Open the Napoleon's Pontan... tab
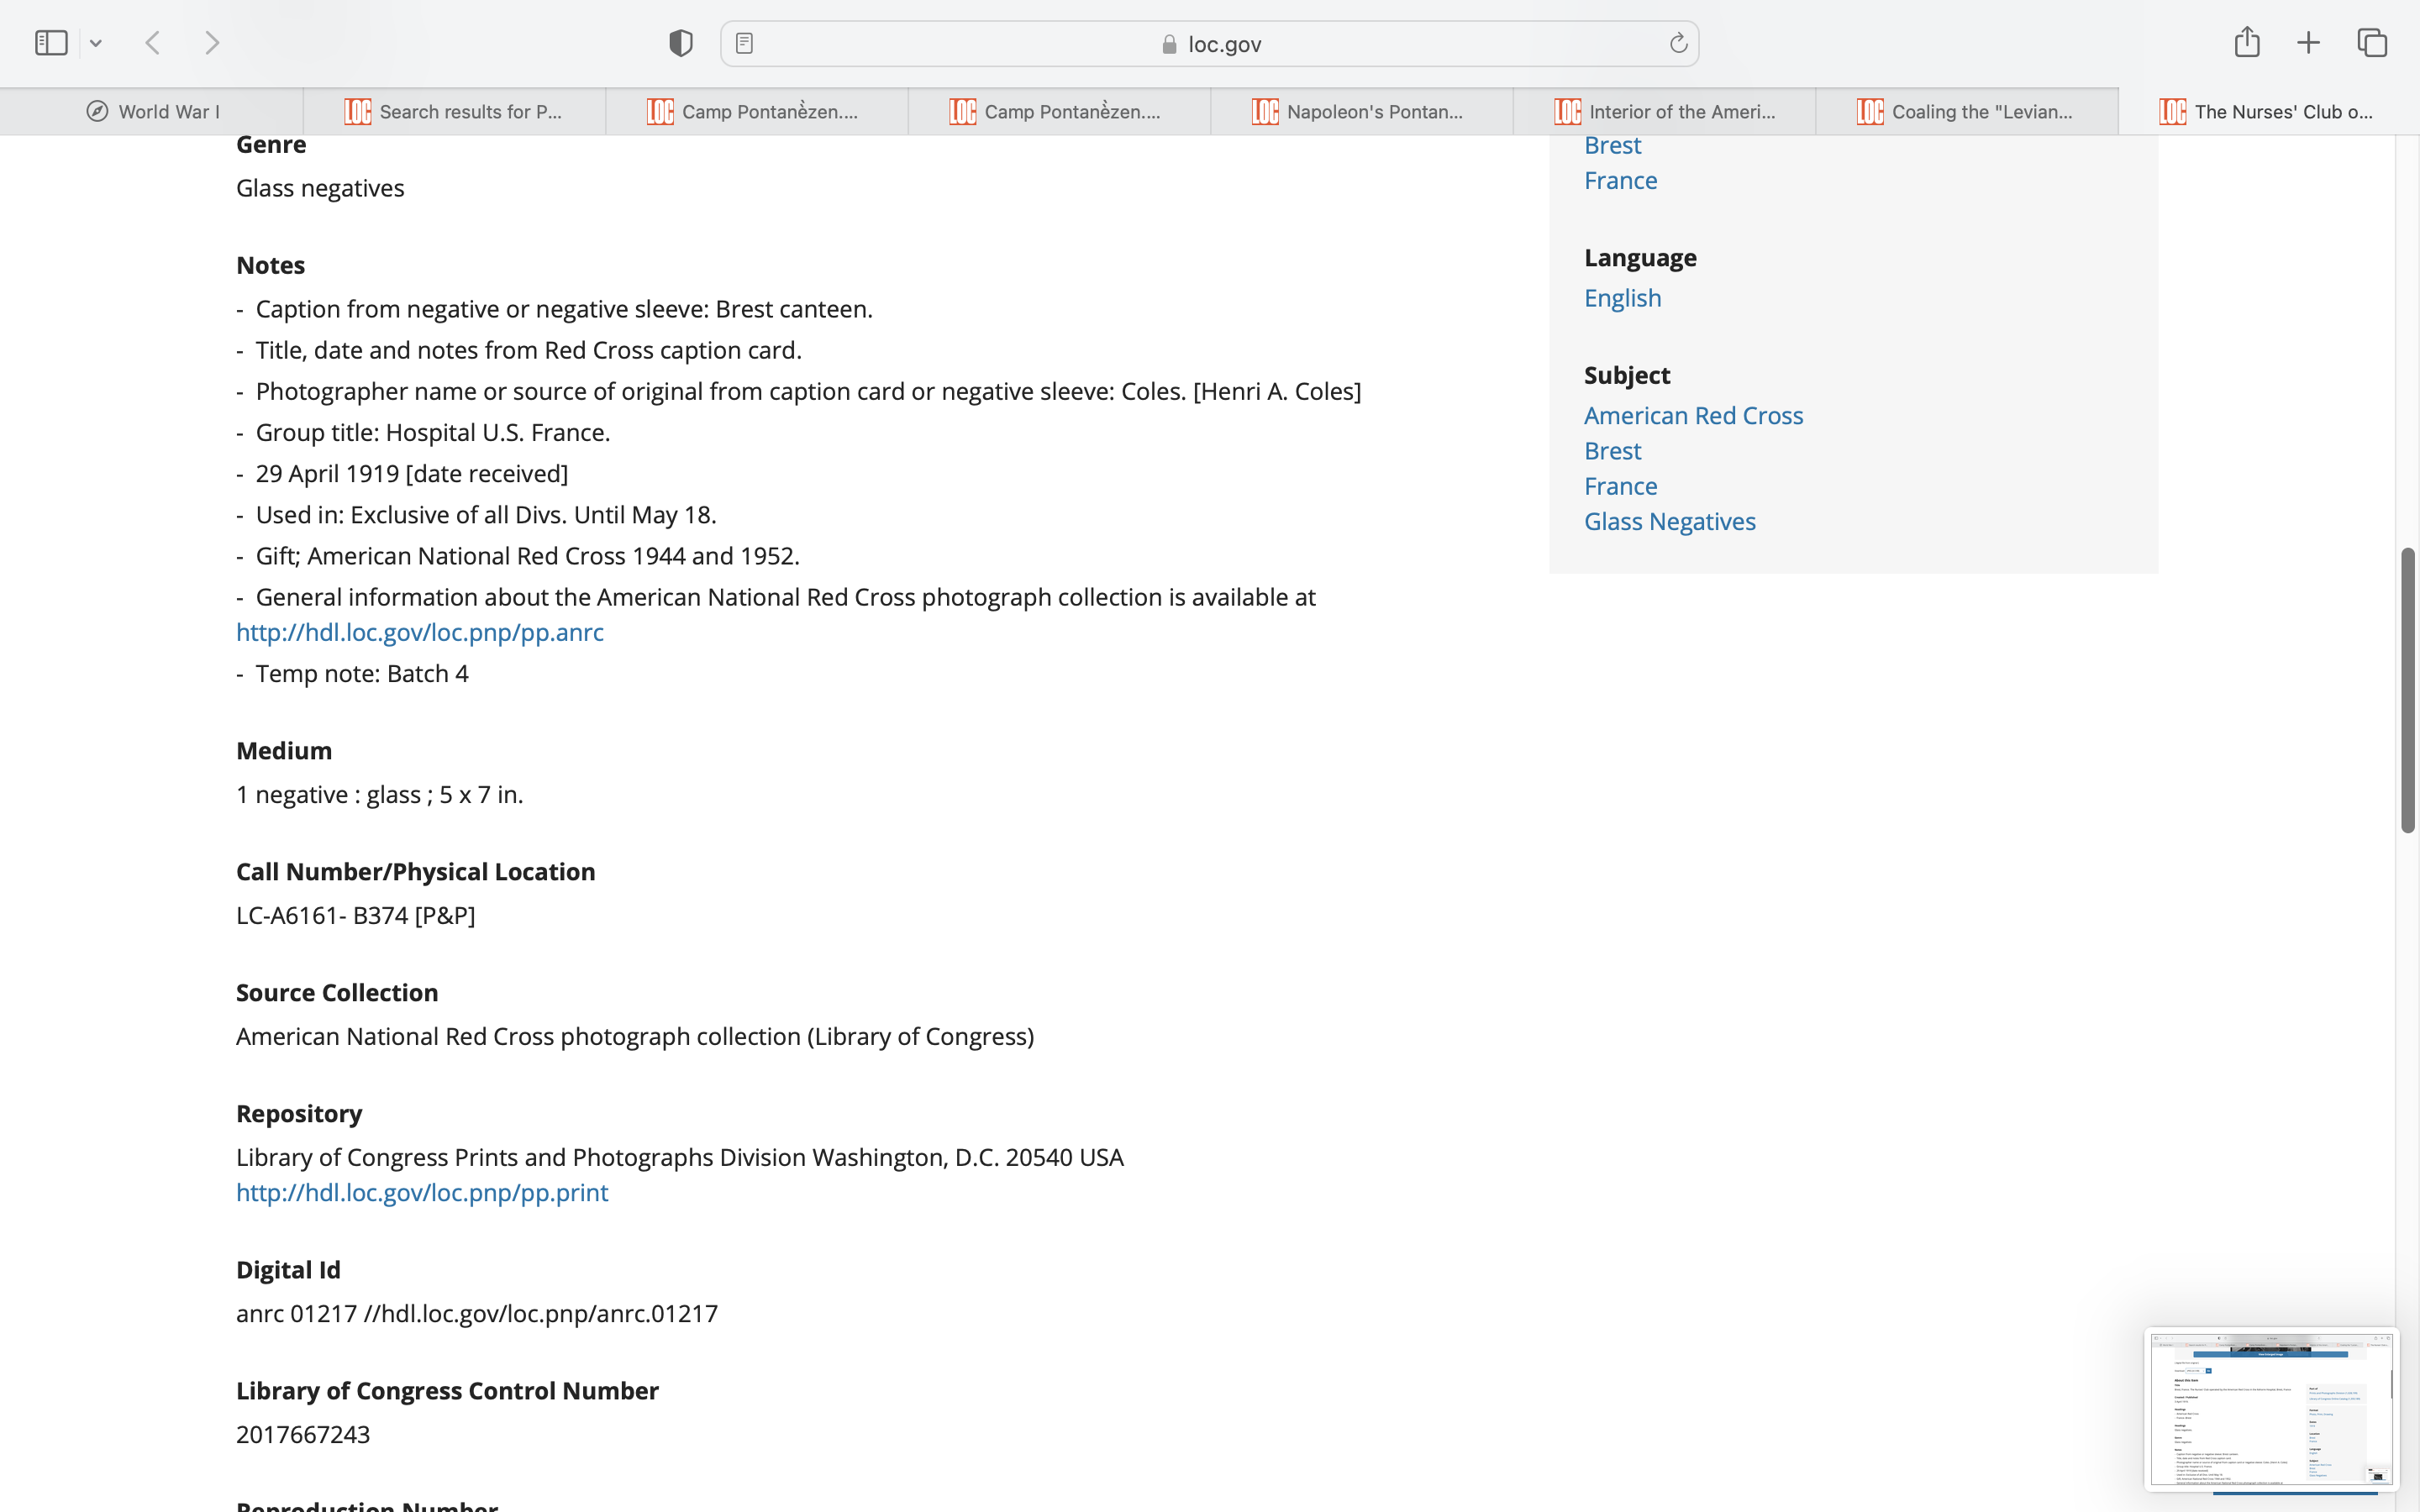This screenshot has height=1512, width=2420. click(x=1360, y=112)
